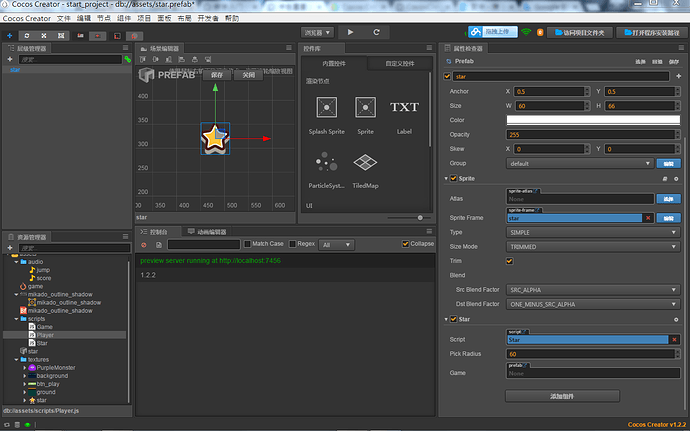690x431 pixels.
Task: Click the ParticleSystem node icon
Action: [x=327, y=162]
